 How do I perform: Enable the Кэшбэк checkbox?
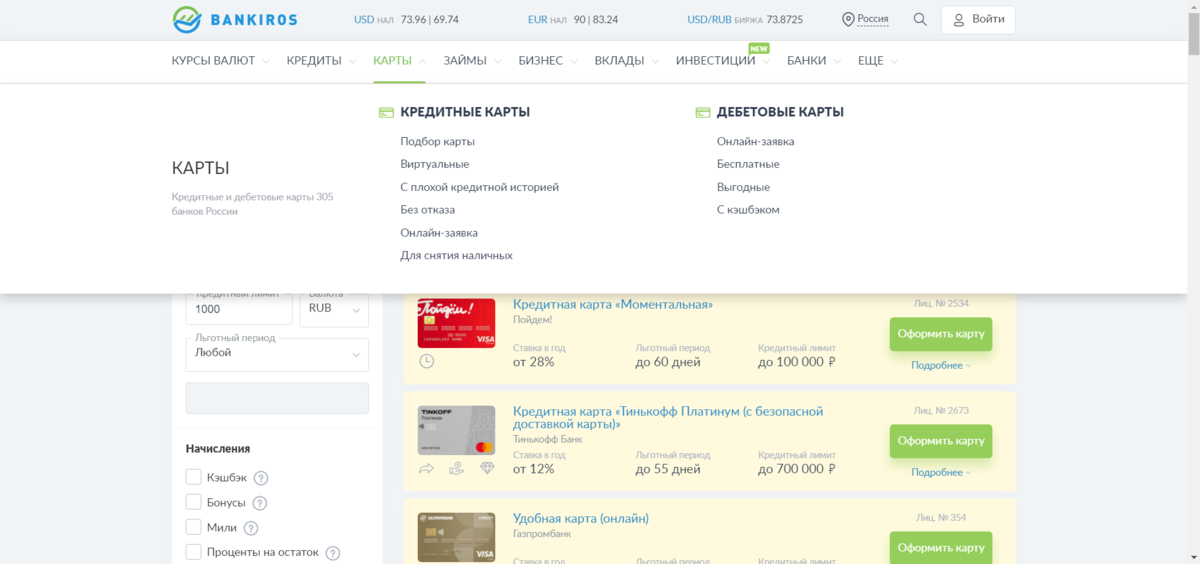point(194,477)
